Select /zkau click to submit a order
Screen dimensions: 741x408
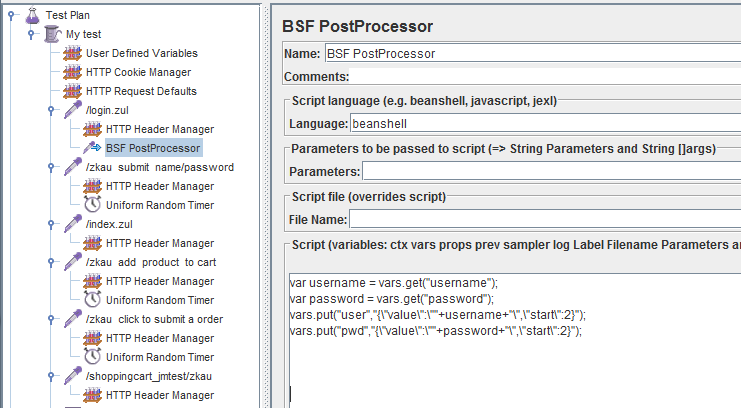point(154,319)
